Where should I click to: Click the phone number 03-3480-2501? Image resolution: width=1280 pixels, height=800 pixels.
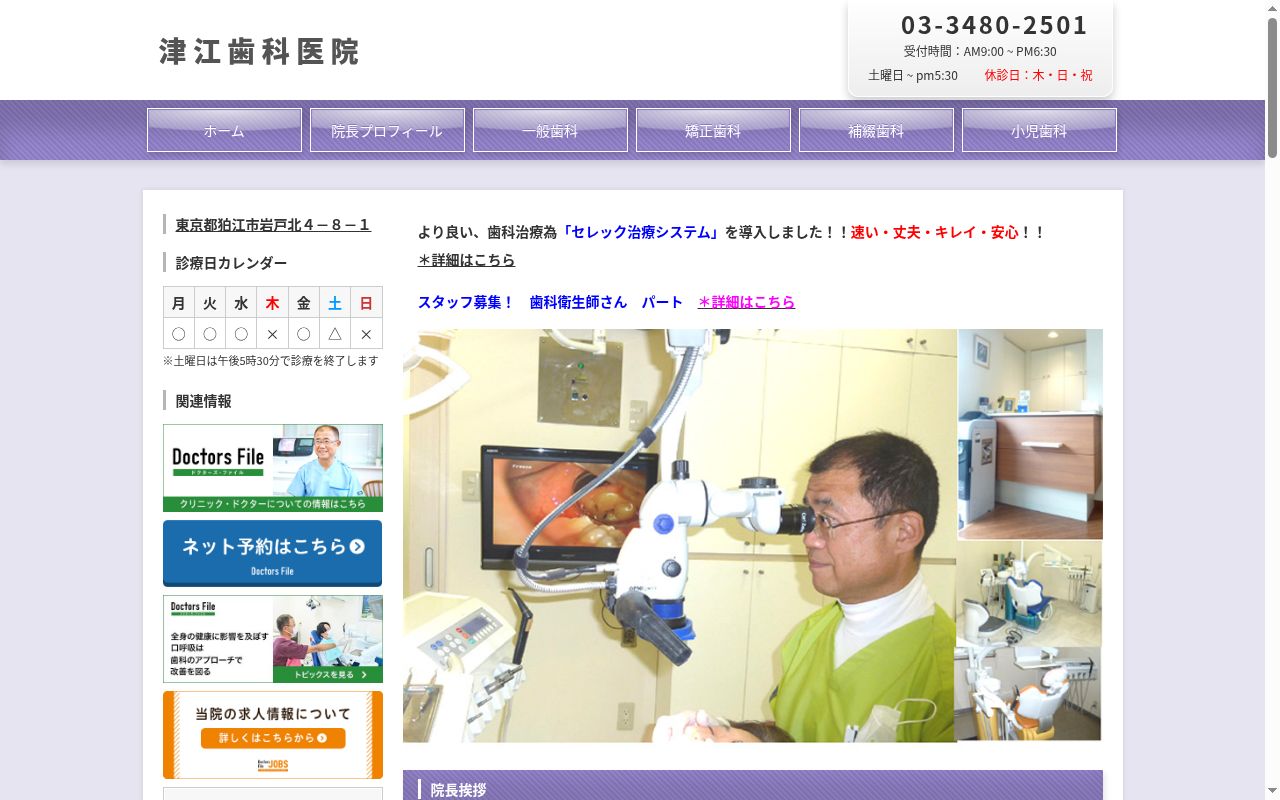tap(994, 25)
